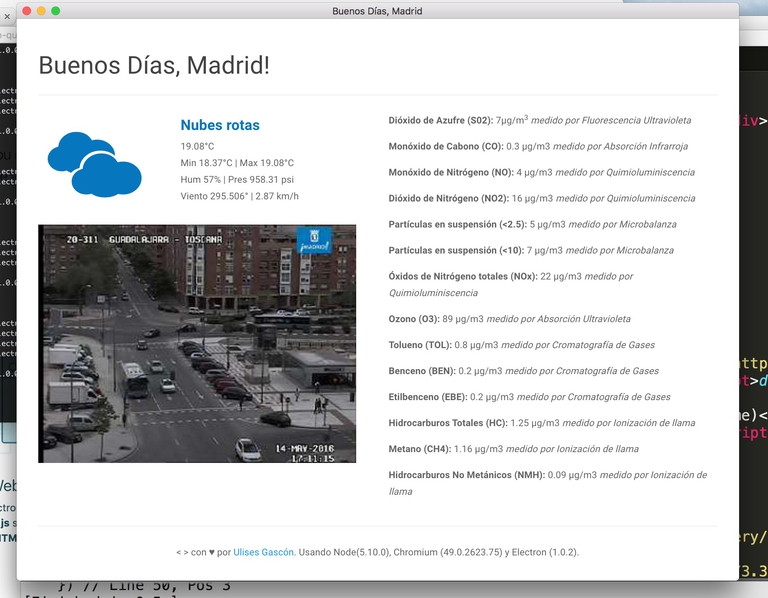Maximize the window with the green button
The width and height of the screenshot is (768, 598).
(56, 11)
